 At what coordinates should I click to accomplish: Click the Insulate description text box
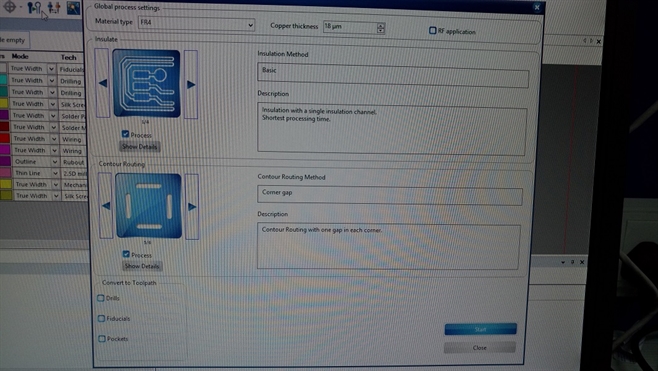[392, 129]
